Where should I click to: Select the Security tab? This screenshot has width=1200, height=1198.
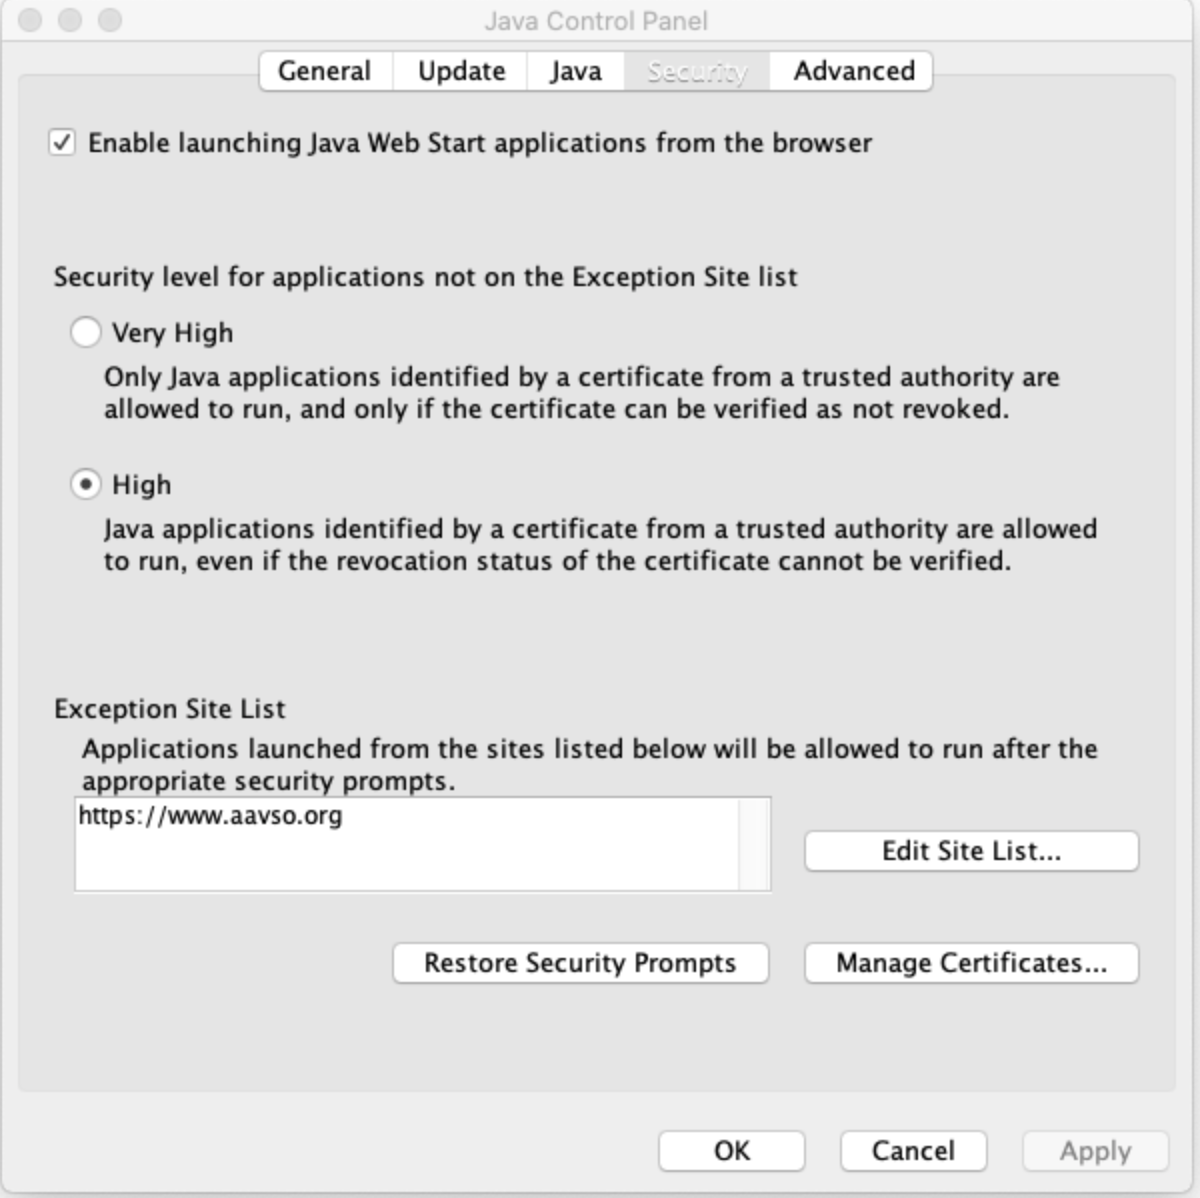click(697, 71)
